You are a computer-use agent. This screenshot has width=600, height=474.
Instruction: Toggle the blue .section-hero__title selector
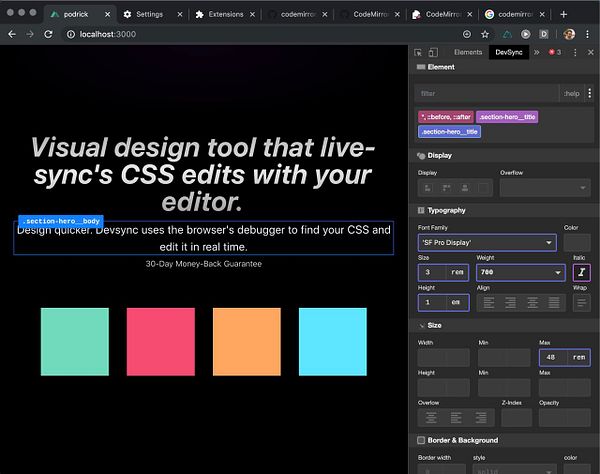click(449, 132)
